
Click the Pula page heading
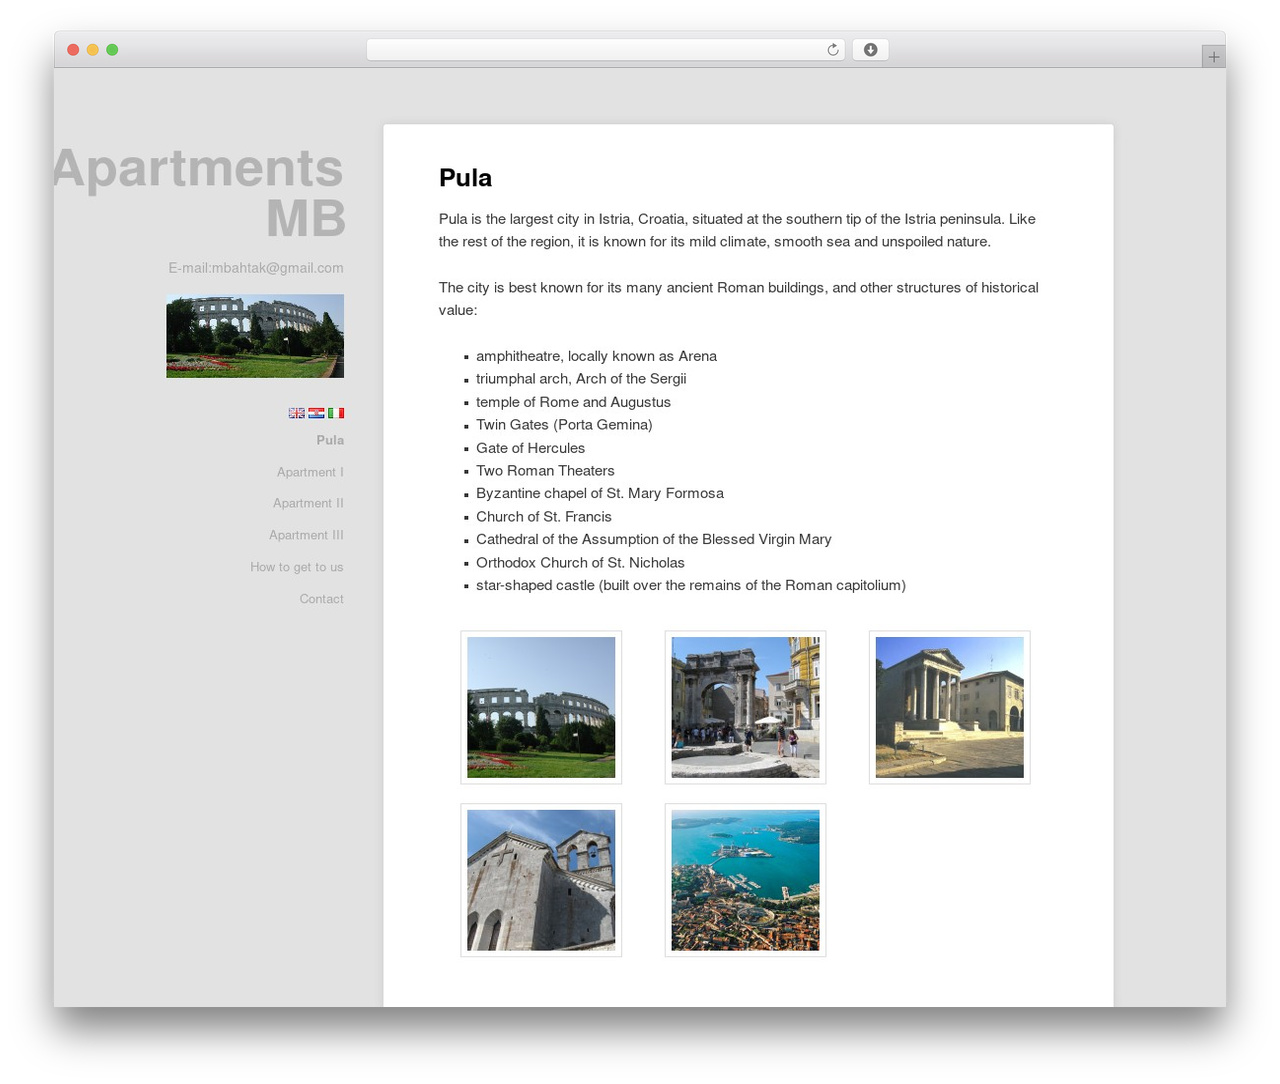pyautogui.click(x=465, y=178)
